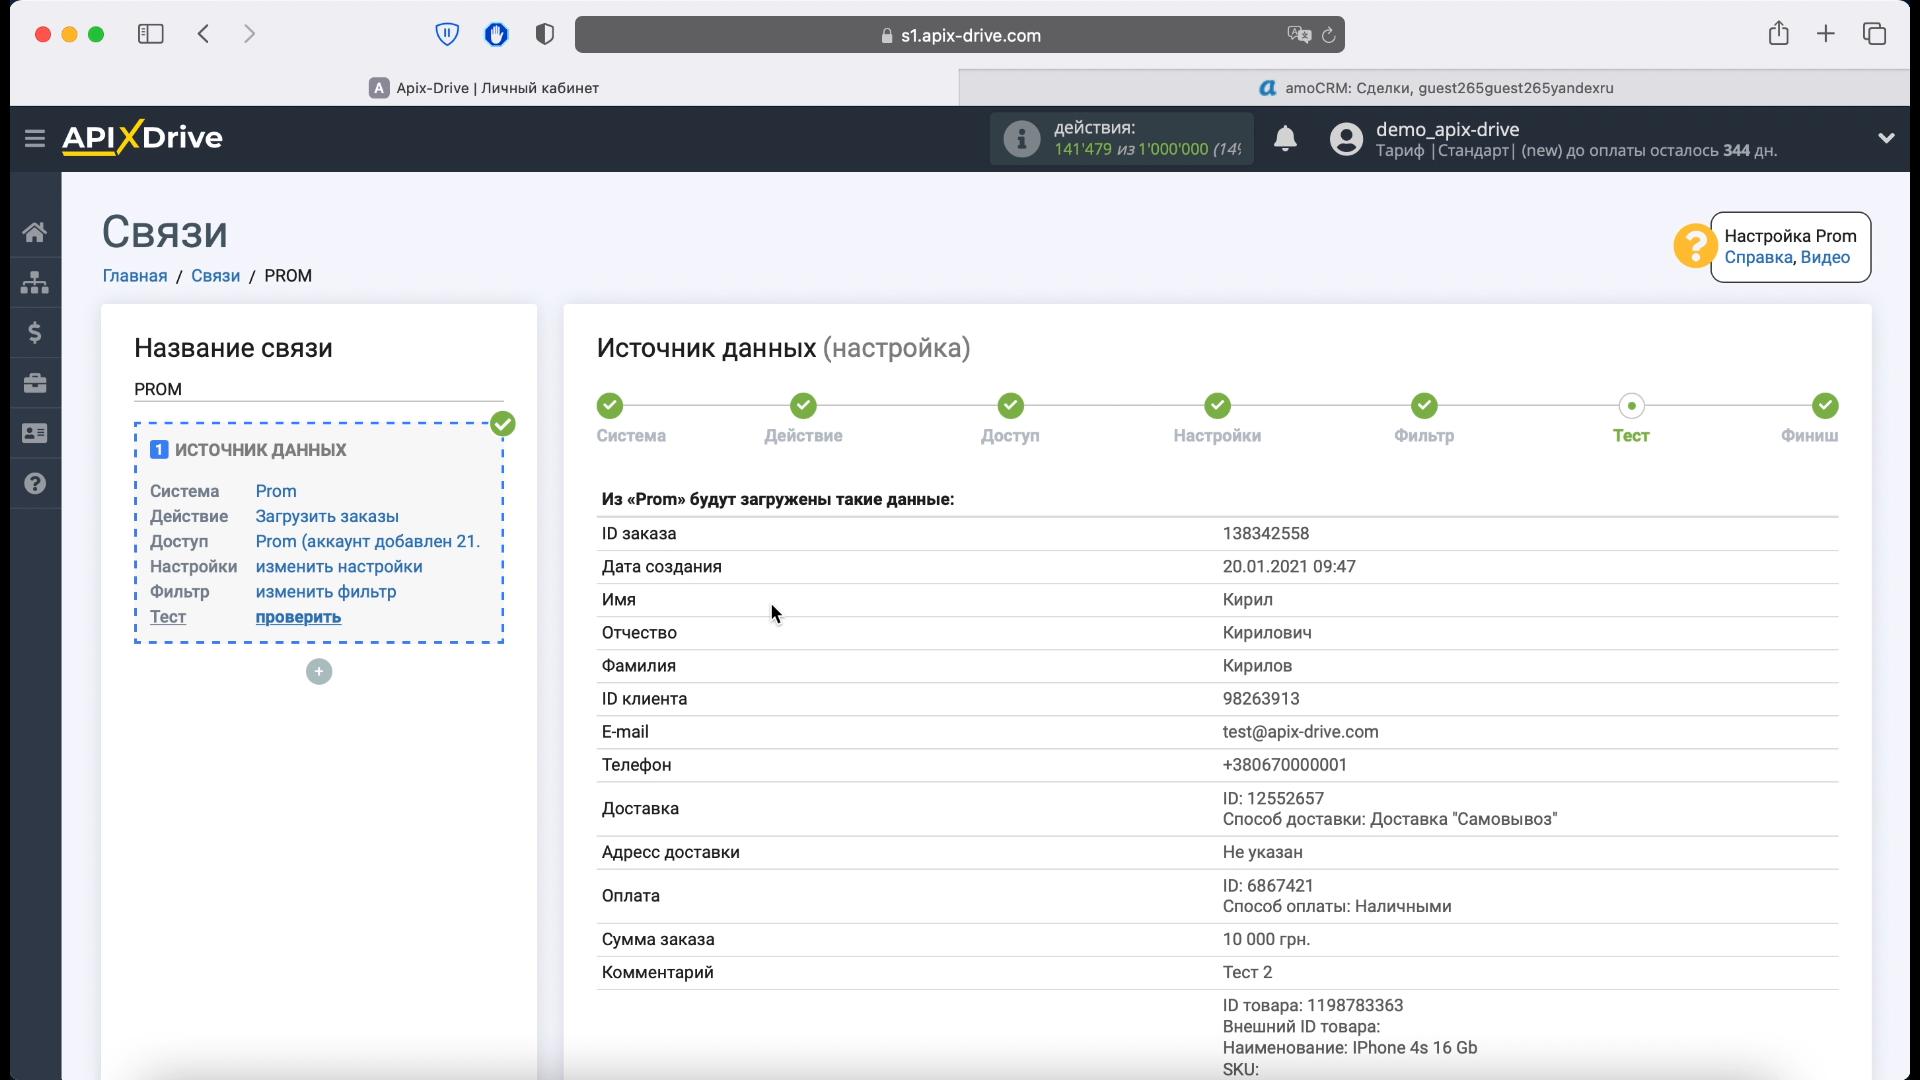Click the Адресс доставки row label
Image resolution: width=1920 pixels, height=1080 pixels.
(x=670, y=853)
